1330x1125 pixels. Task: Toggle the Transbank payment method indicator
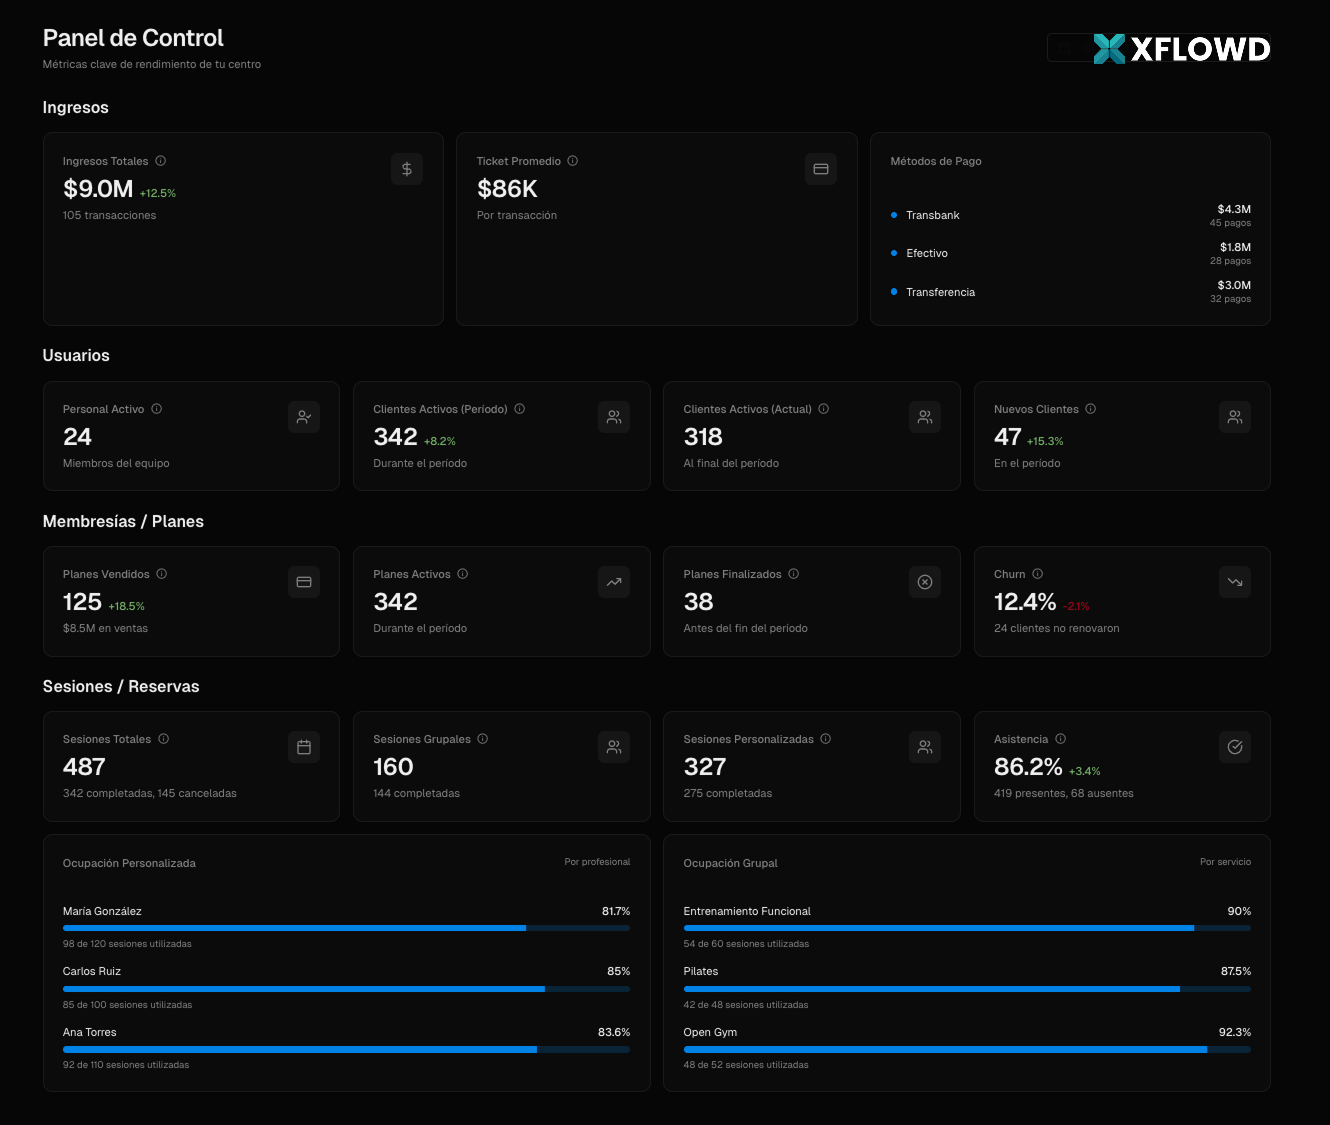click(894, 215)
